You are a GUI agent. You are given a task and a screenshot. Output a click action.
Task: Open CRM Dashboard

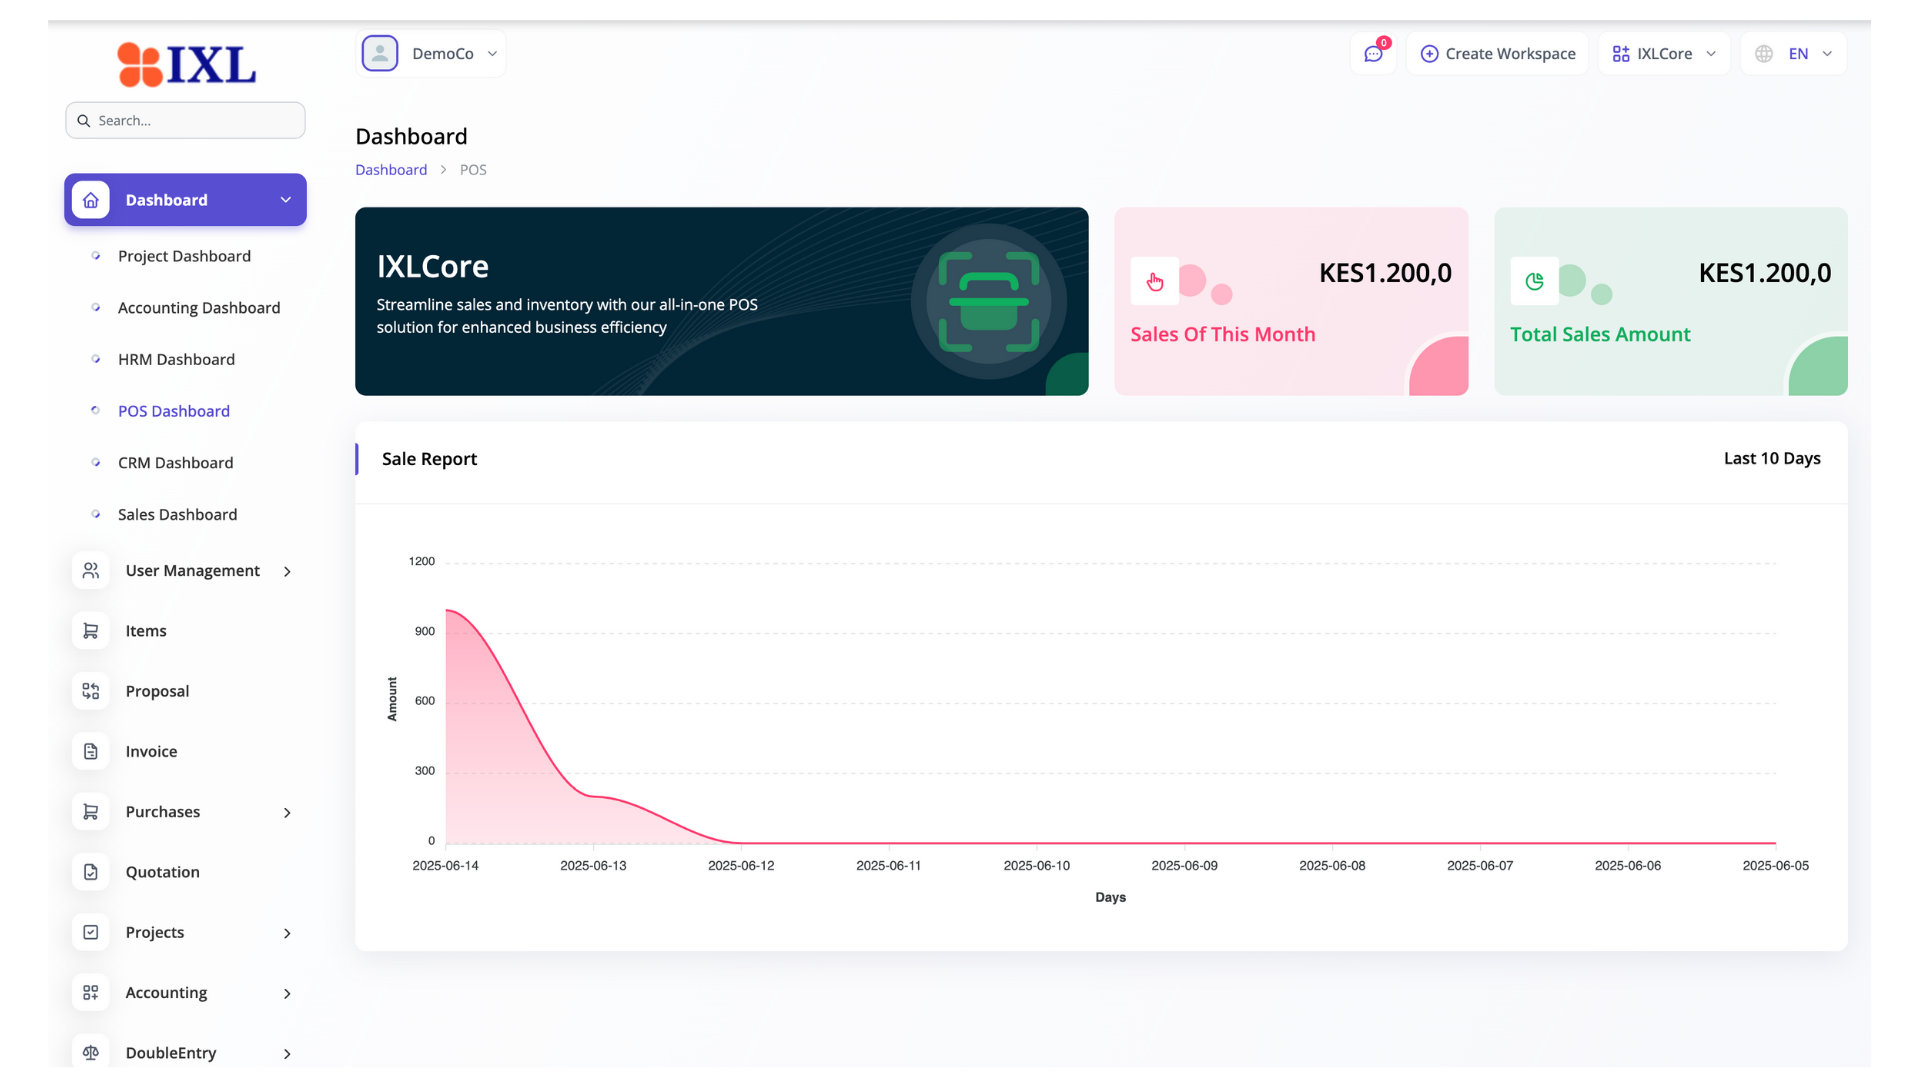pos(175,463)
